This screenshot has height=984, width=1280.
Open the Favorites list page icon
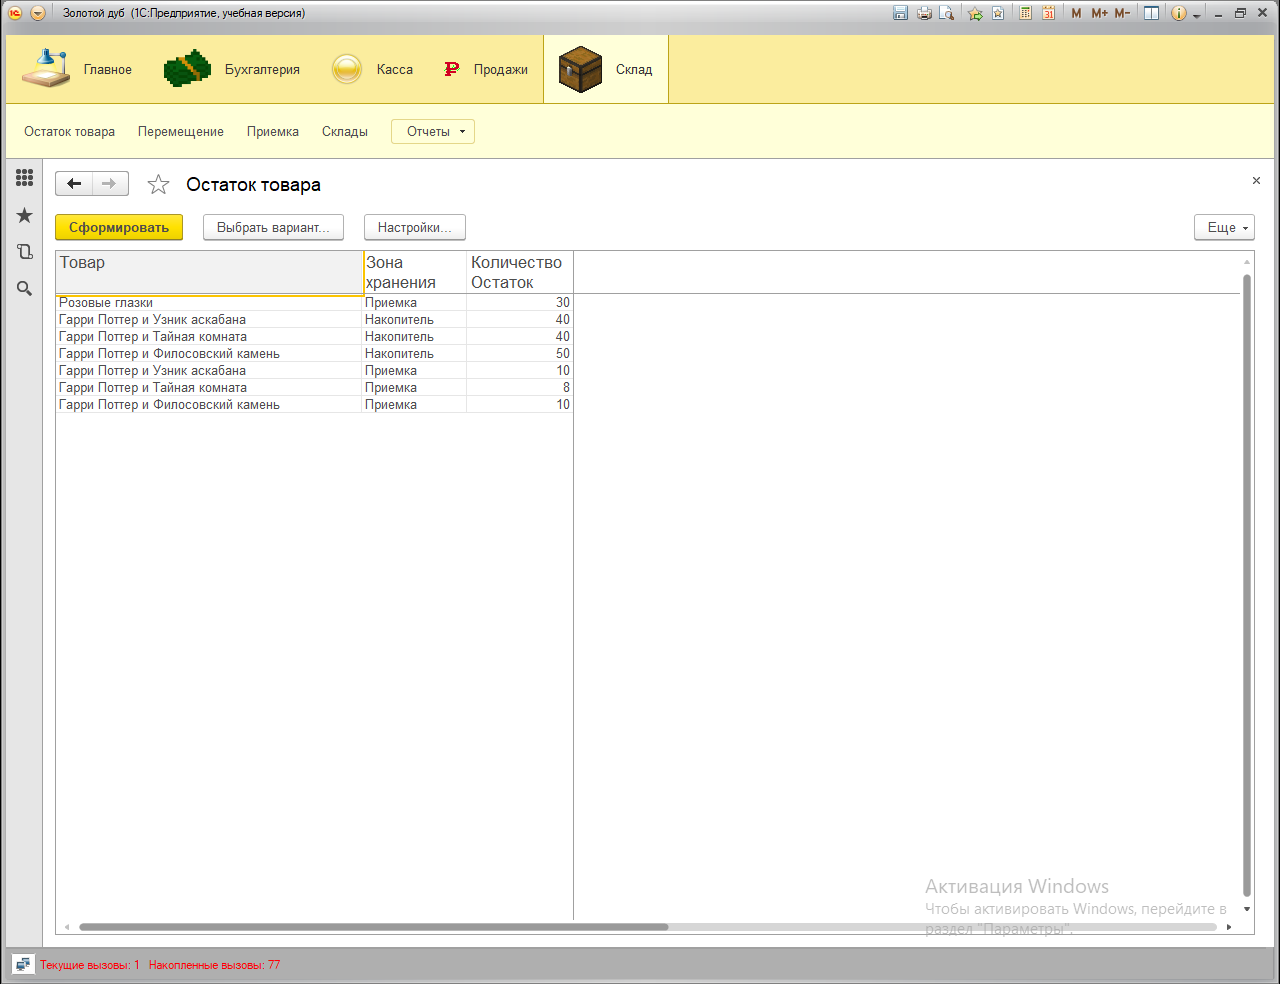[x=997, y=13]
